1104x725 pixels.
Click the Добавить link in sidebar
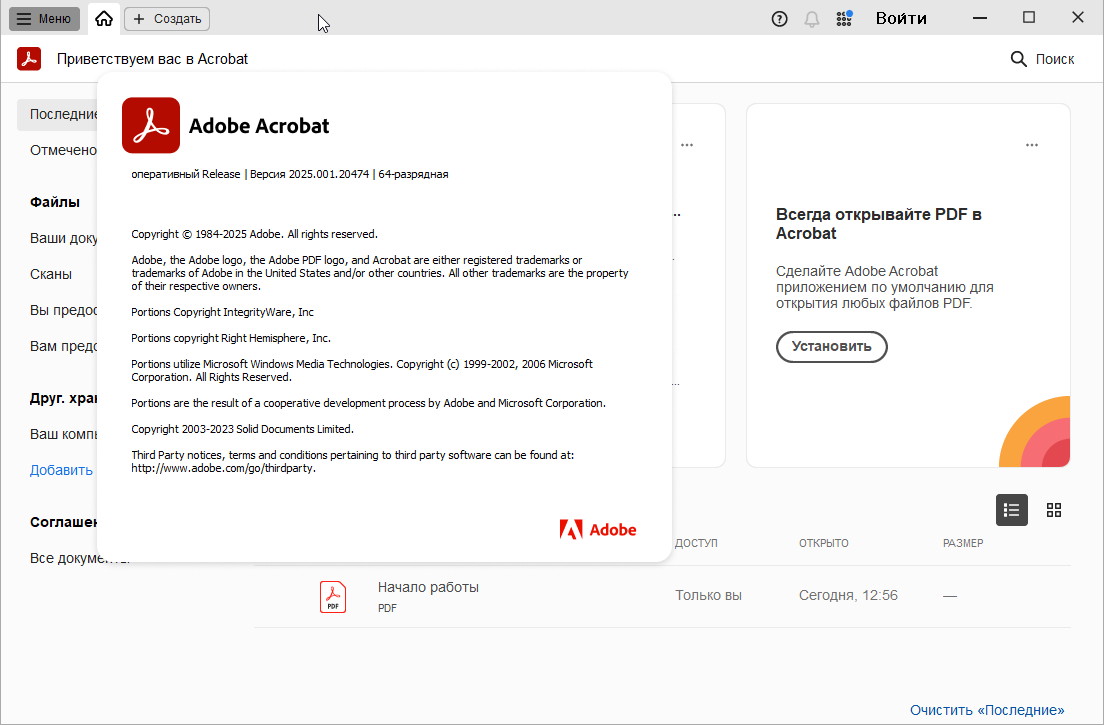(x=61, y=469)
